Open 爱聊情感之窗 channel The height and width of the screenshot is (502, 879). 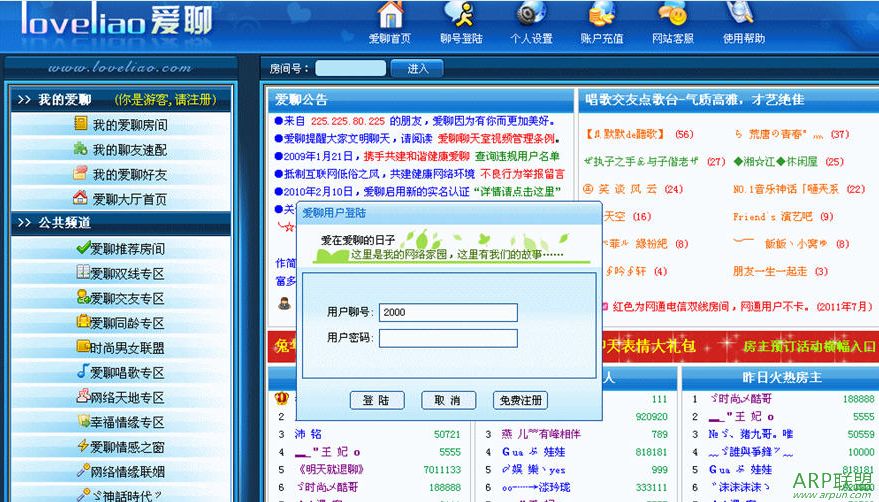(121, 446)
